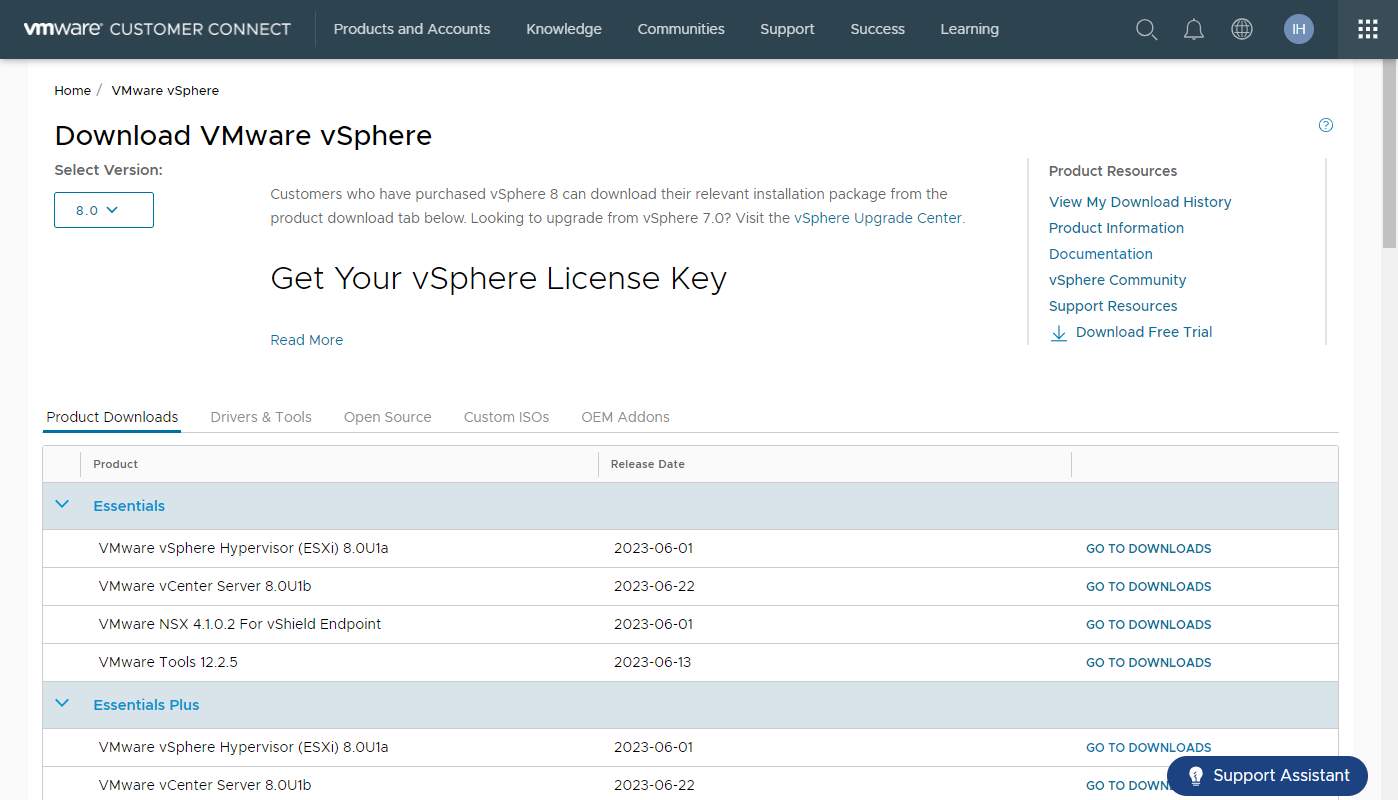
Task: Click Essentials vSphere Hypervisor (ESXi) 8.0U1a name
Action: [x=243, y=548]
